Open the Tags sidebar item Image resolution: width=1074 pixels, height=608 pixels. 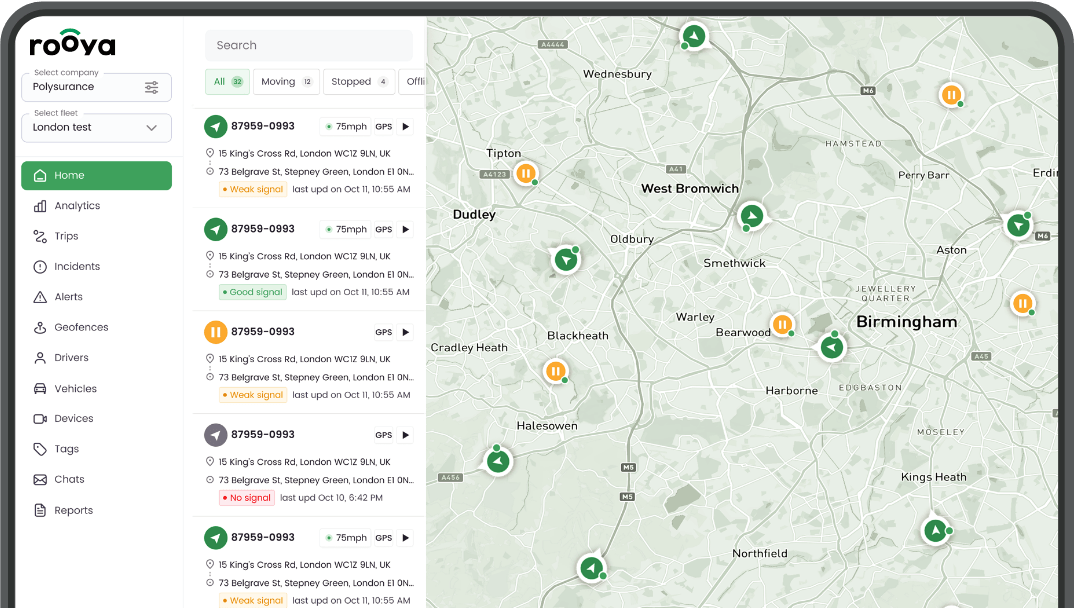[x=57, y=449]
